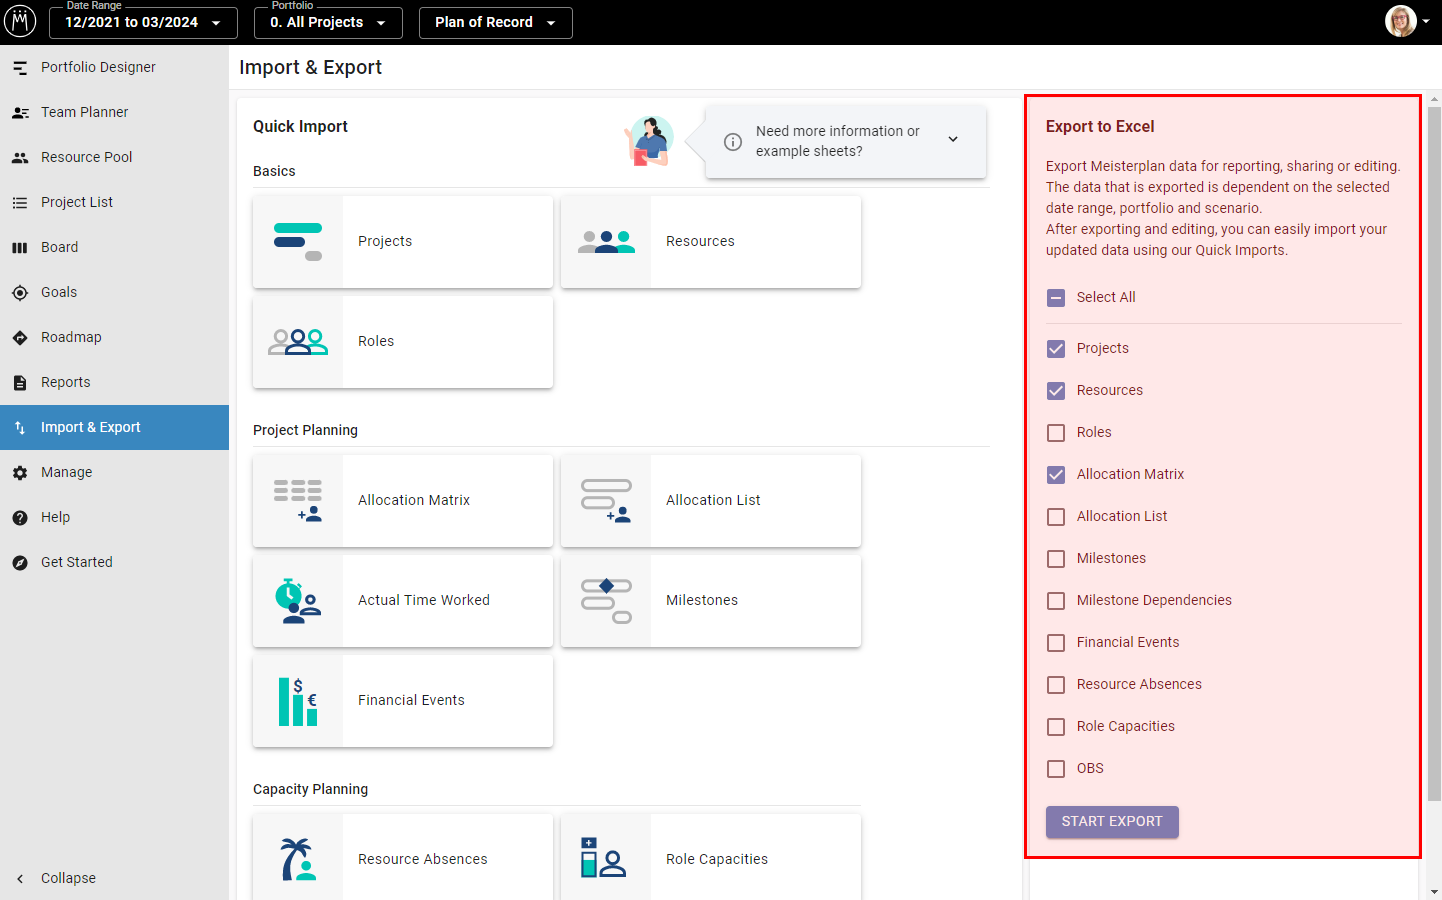The height and width of the screenshot is (900, 1442).
Task: Check the Allocation List export checkbox
Action: tap(1056, 517)
